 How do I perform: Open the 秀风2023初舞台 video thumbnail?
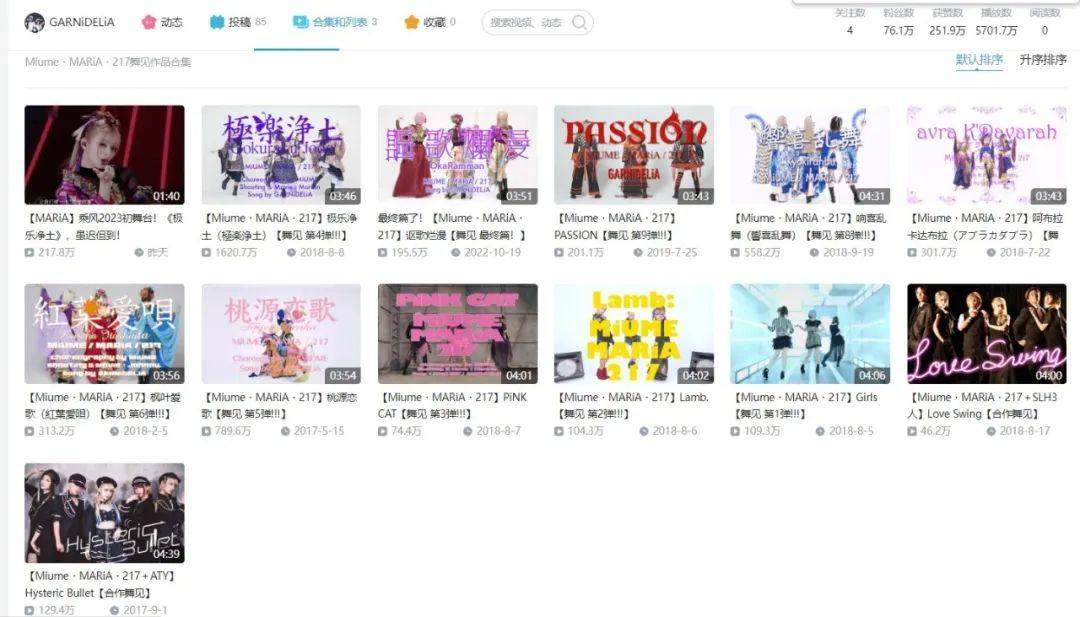pos(105,155)
